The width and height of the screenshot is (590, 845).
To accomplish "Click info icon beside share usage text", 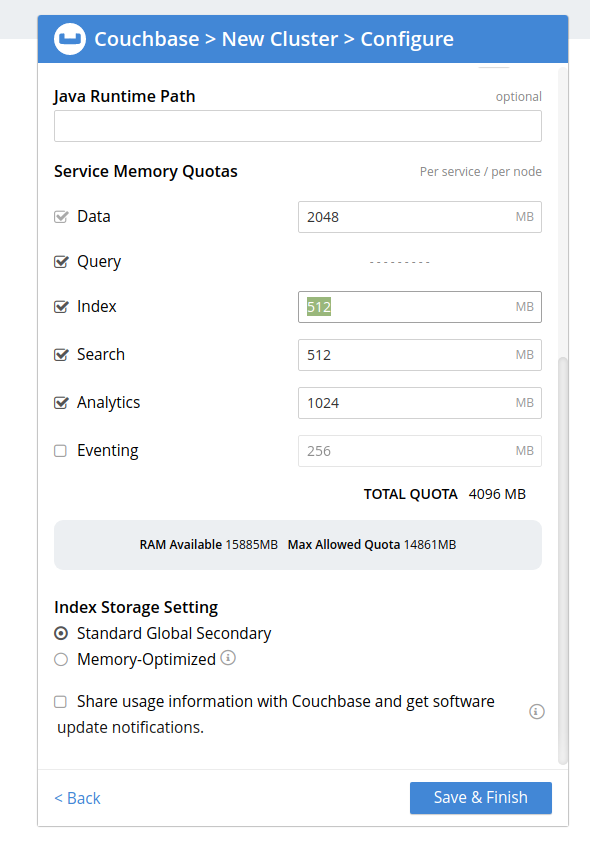I will [537, 711].
